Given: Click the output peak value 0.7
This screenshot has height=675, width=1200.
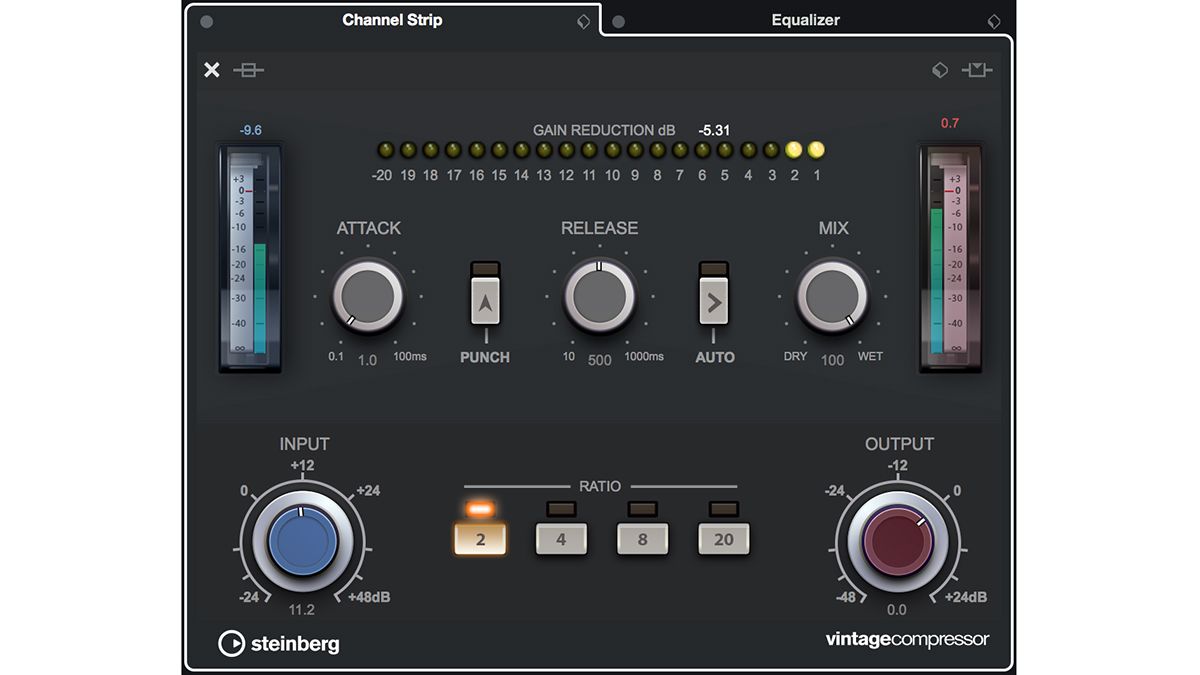Looking at the screenshot, I should point(950,123).
